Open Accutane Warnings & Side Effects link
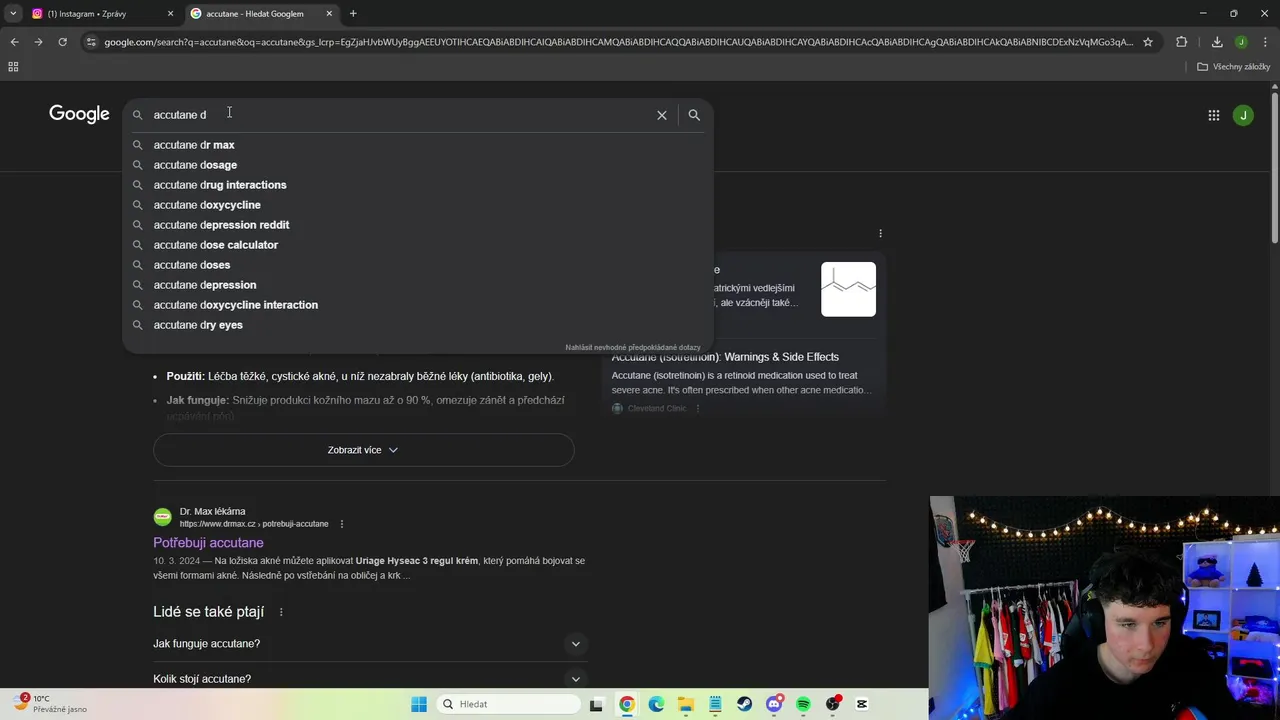The height and width of the screenshot is (720, 1280). coord(725,357)
